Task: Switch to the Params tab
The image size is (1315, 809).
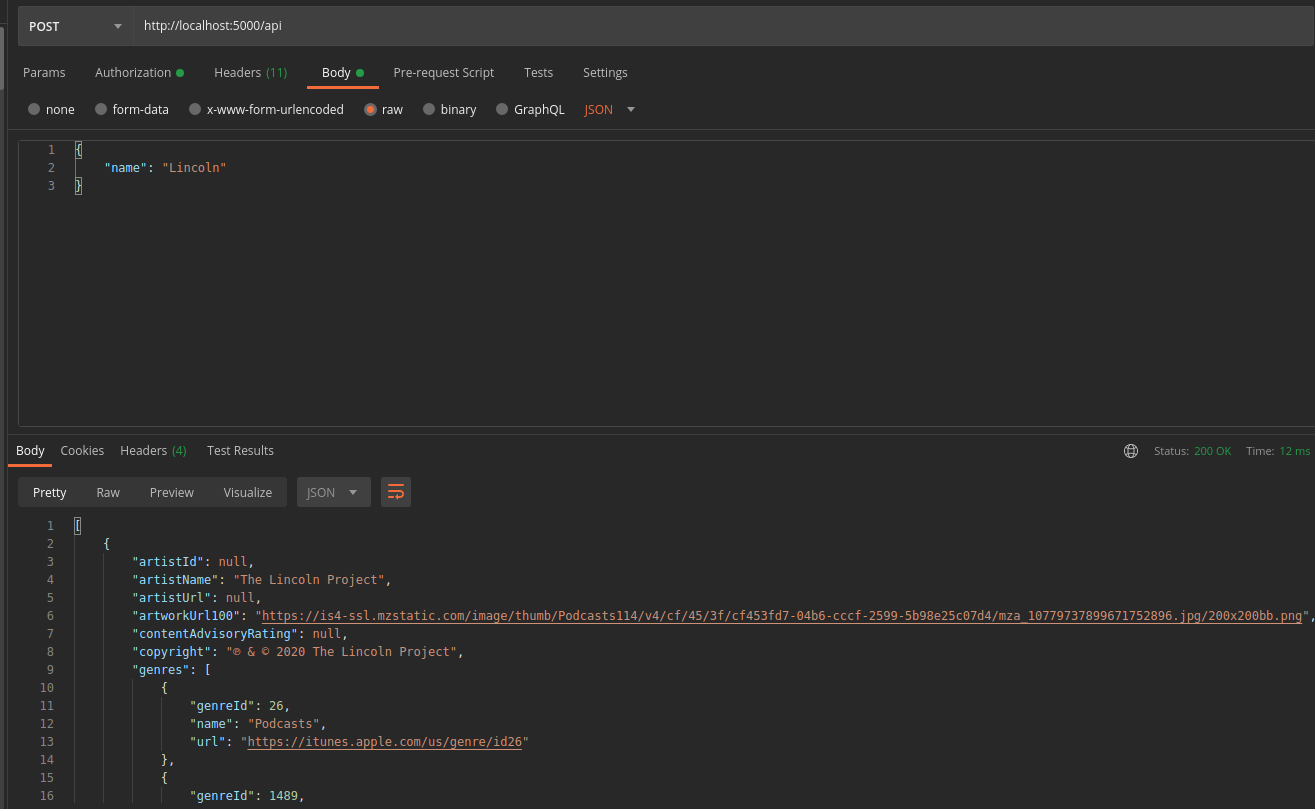Action: (44, 72)
